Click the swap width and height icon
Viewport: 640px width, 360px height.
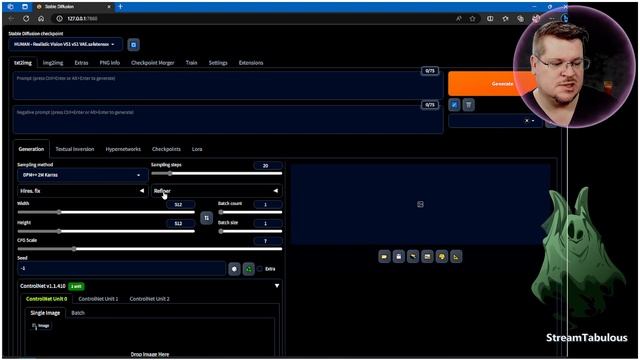click(207, 218)
